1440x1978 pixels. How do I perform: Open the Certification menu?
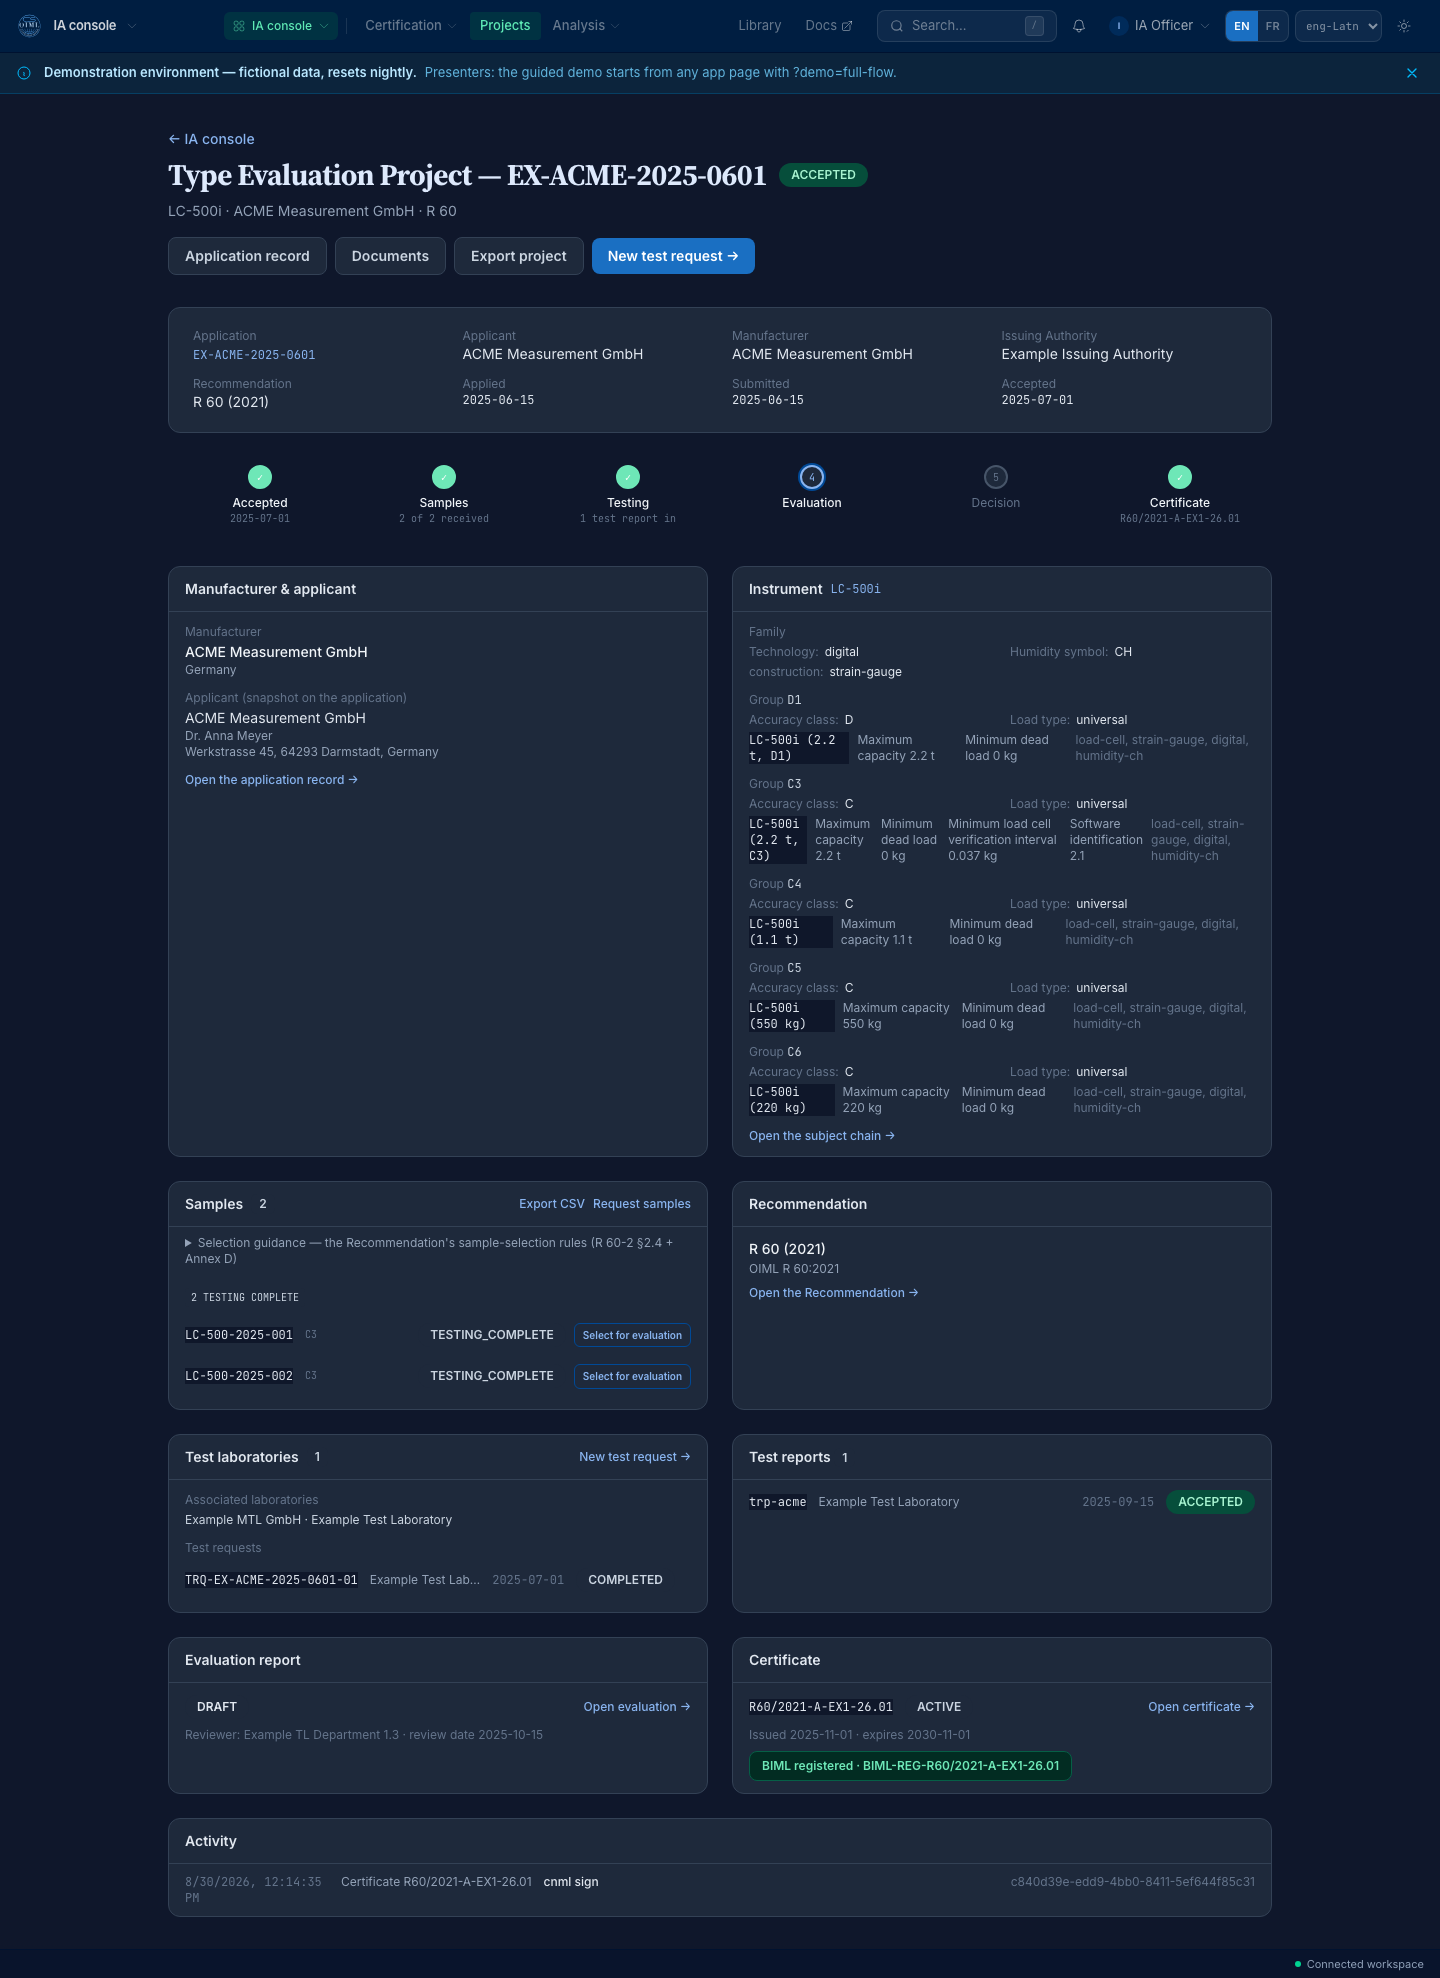pyautogui.click(x=410, y=26)
